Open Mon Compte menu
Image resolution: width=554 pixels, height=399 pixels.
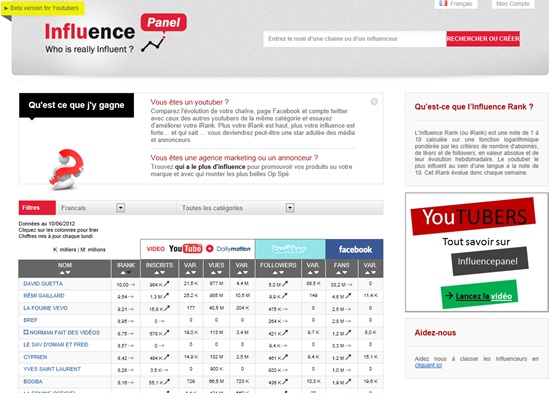[513, 4]
